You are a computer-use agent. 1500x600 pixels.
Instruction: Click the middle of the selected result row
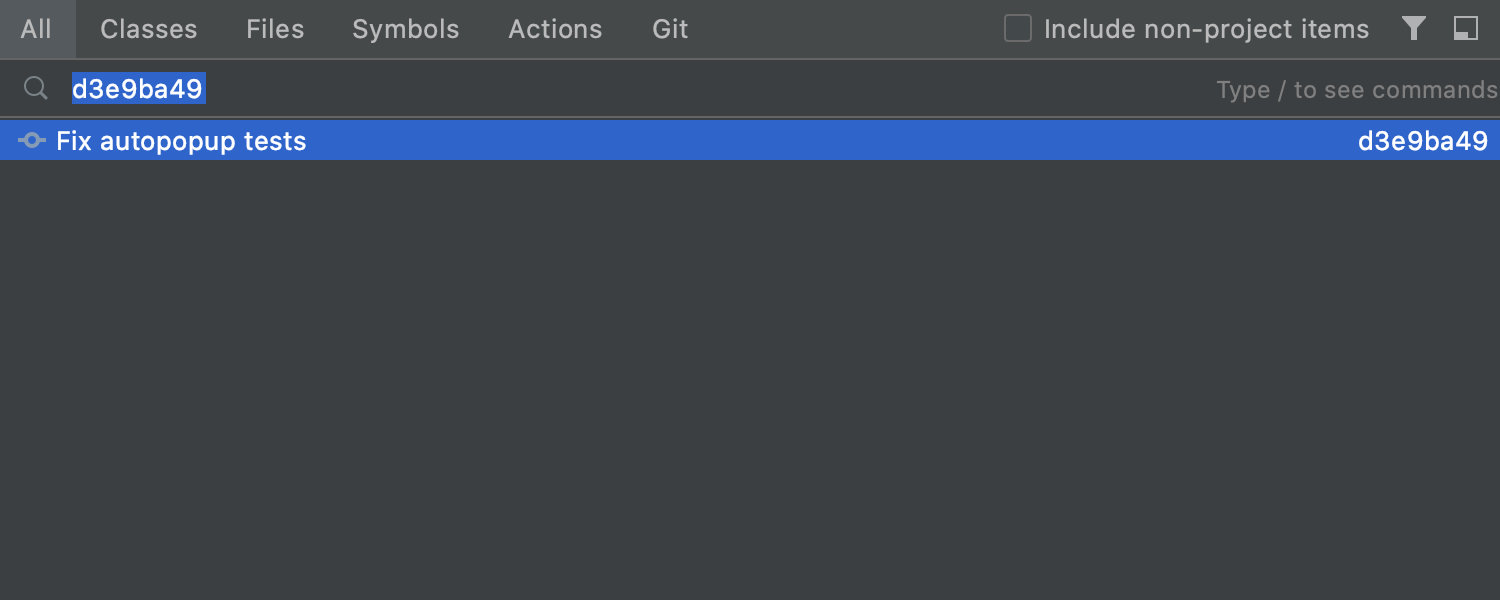click(750, 141)
